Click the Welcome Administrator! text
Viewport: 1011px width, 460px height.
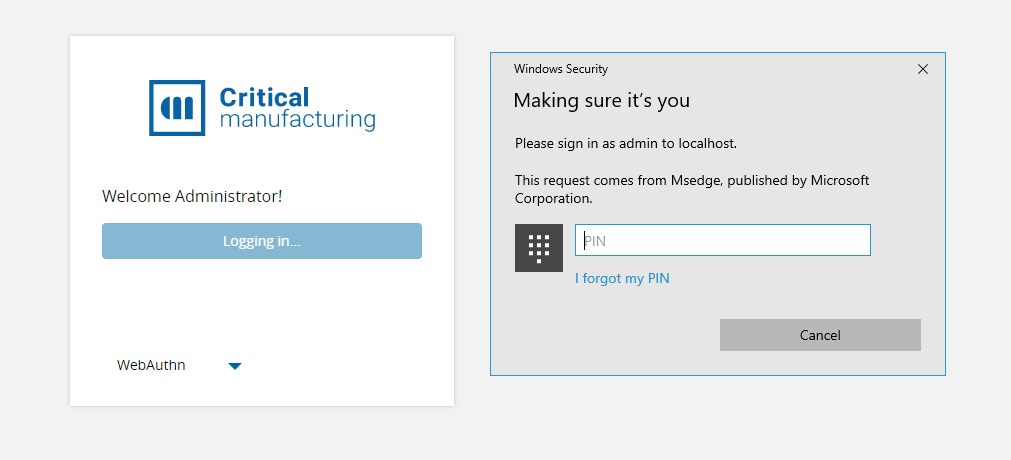(x=192, y=196)
